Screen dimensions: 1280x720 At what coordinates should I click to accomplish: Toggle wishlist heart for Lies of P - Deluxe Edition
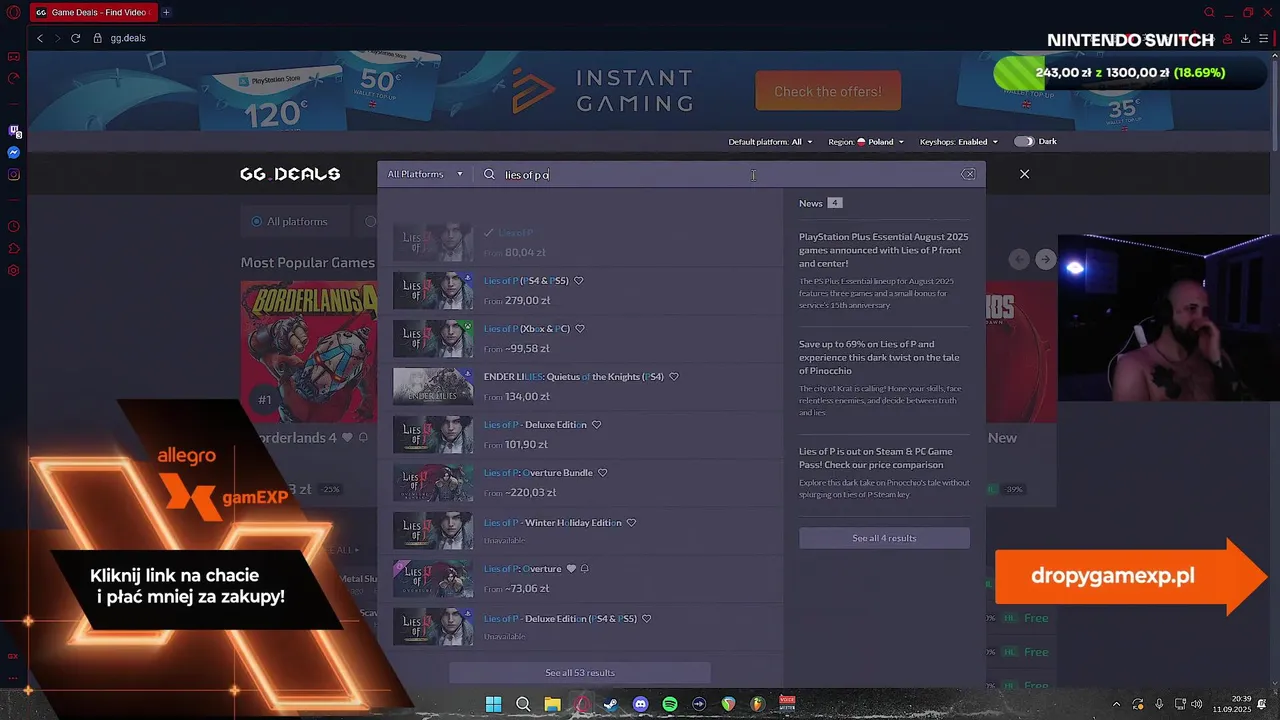(x=597, y=425)
